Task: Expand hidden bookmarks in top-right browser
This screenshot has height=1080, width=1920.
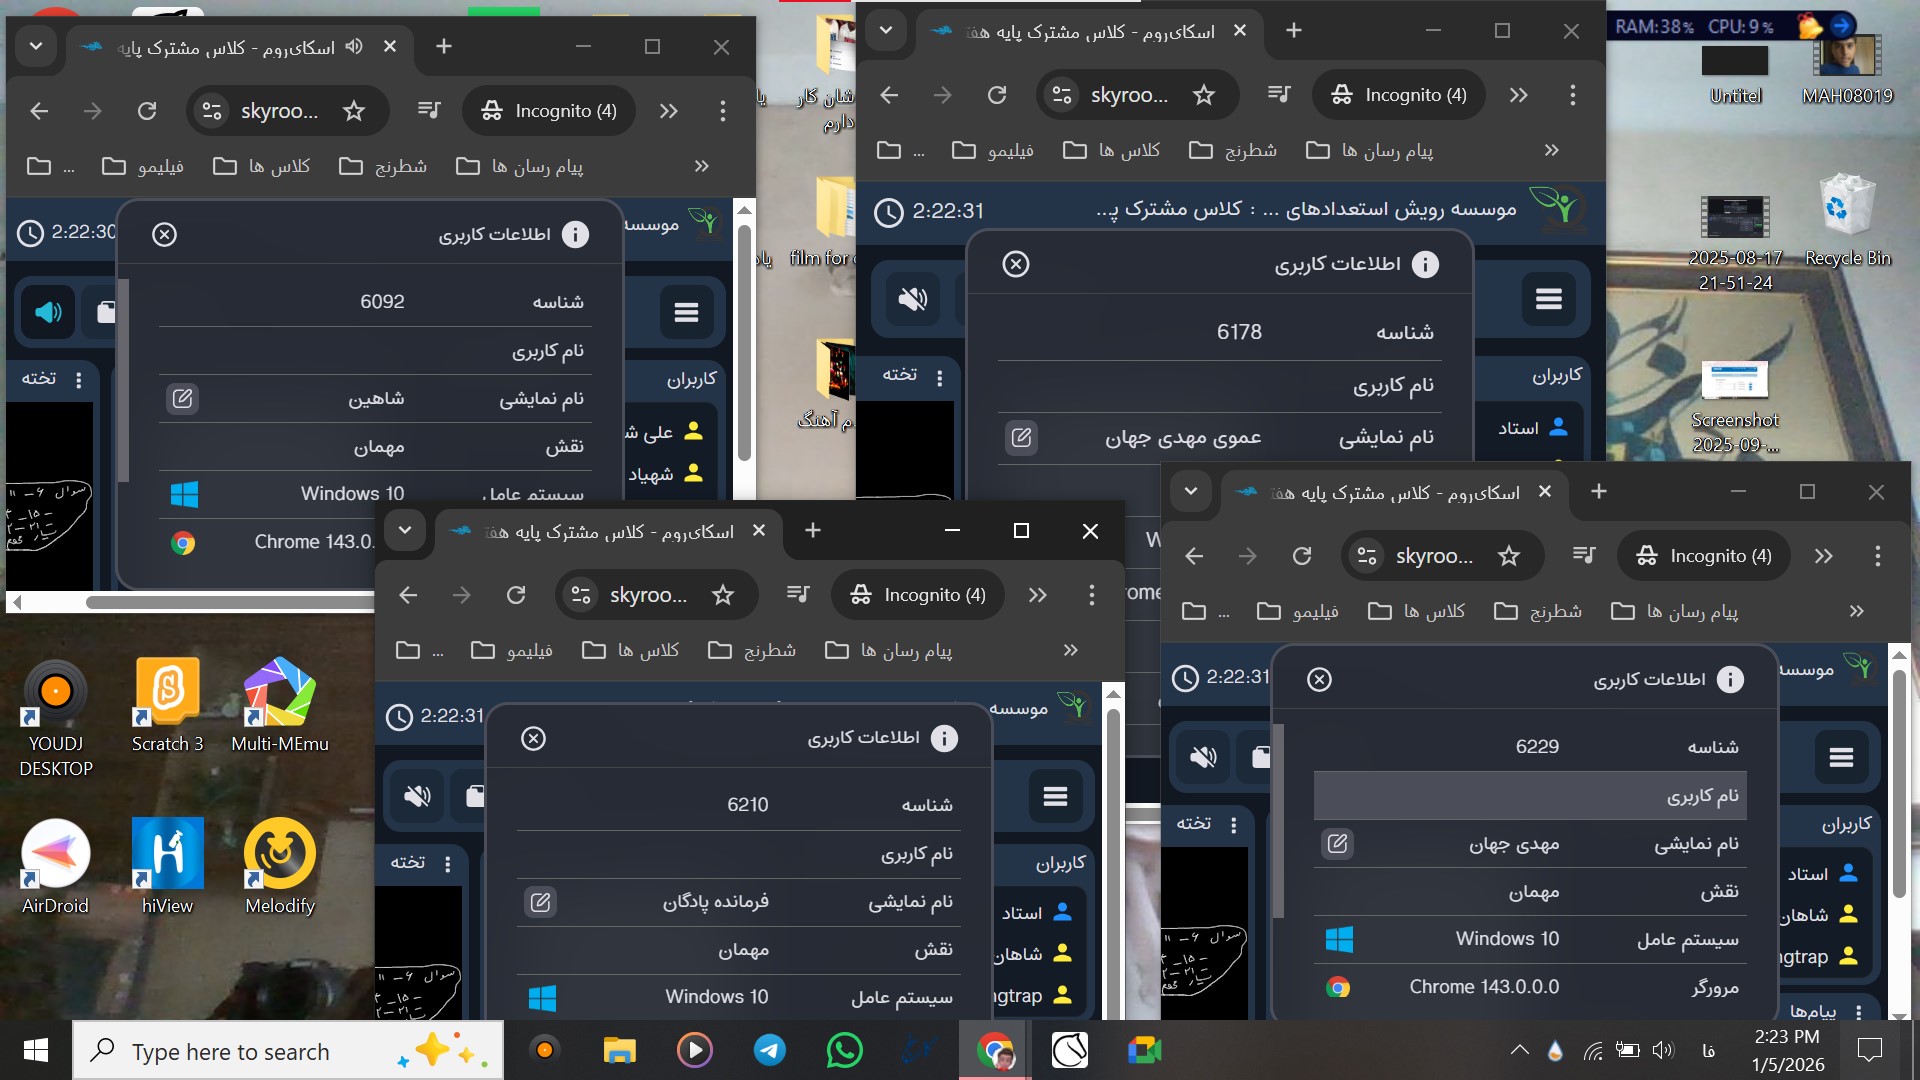Action: 1551,151
